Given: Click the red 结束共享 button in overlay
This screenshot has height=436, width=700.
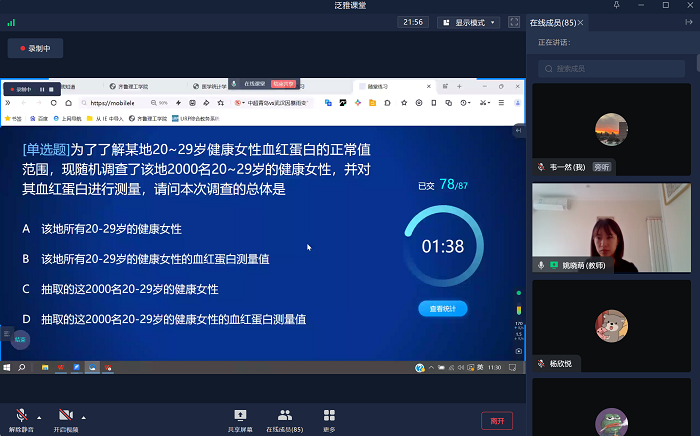Looking at the screenshot, I should tap(283, 84).
